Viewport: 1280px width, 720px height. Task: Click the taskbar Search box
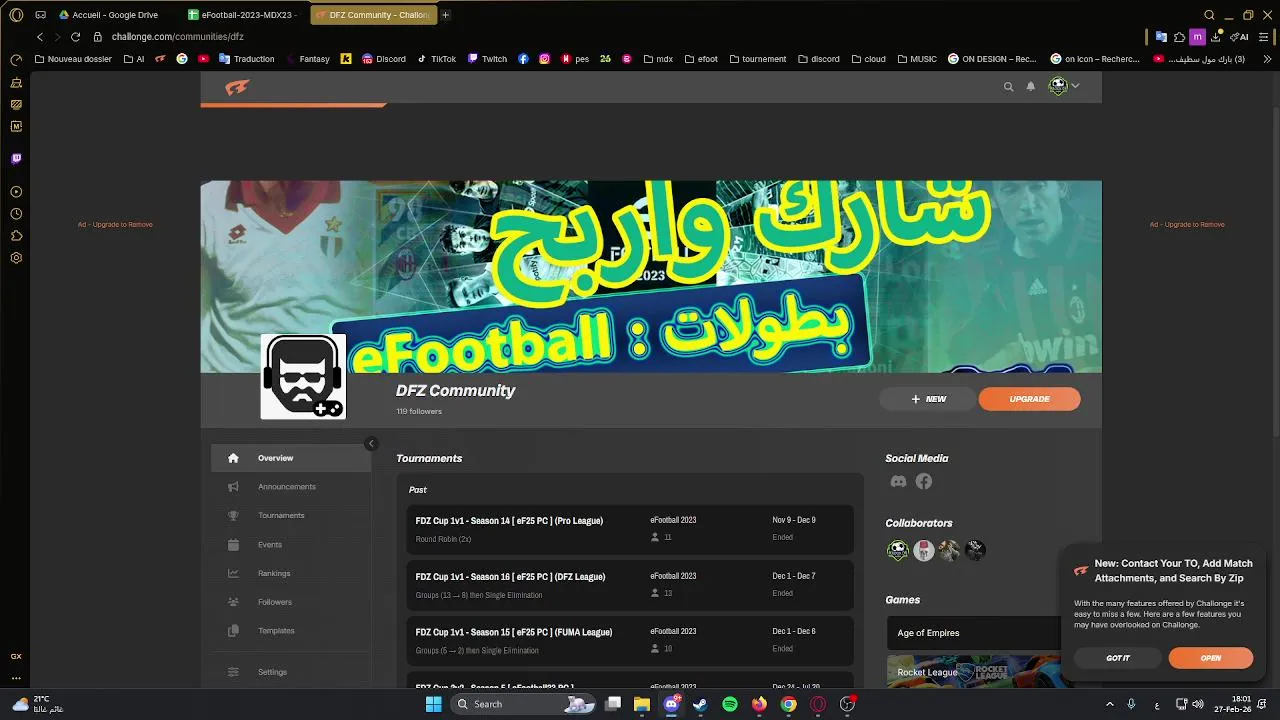[525, 704]
